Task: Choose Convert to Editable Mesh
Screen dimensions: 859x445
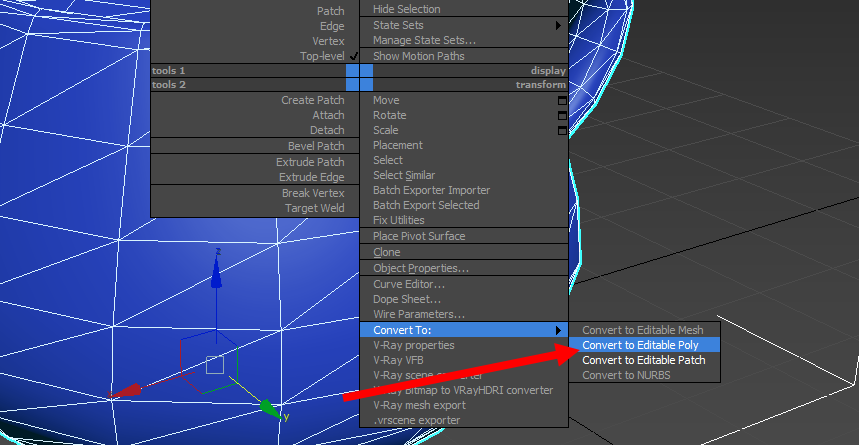Action: click(x=644, y=330)
